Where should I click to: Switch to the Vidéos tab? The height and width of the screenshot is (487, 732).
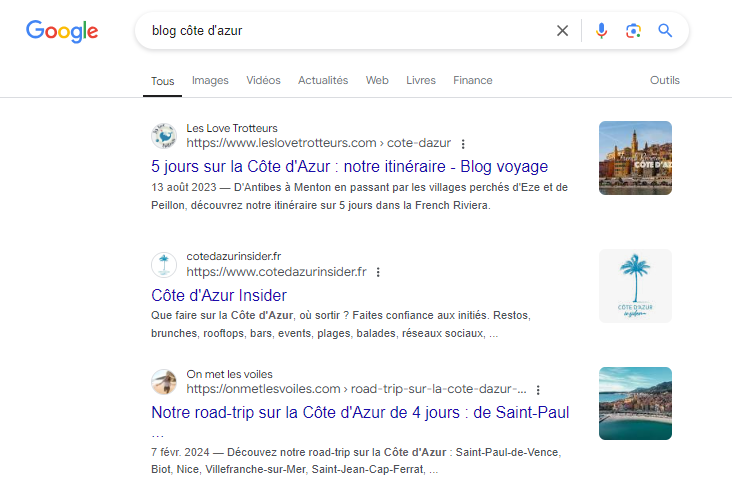point(263,80)
